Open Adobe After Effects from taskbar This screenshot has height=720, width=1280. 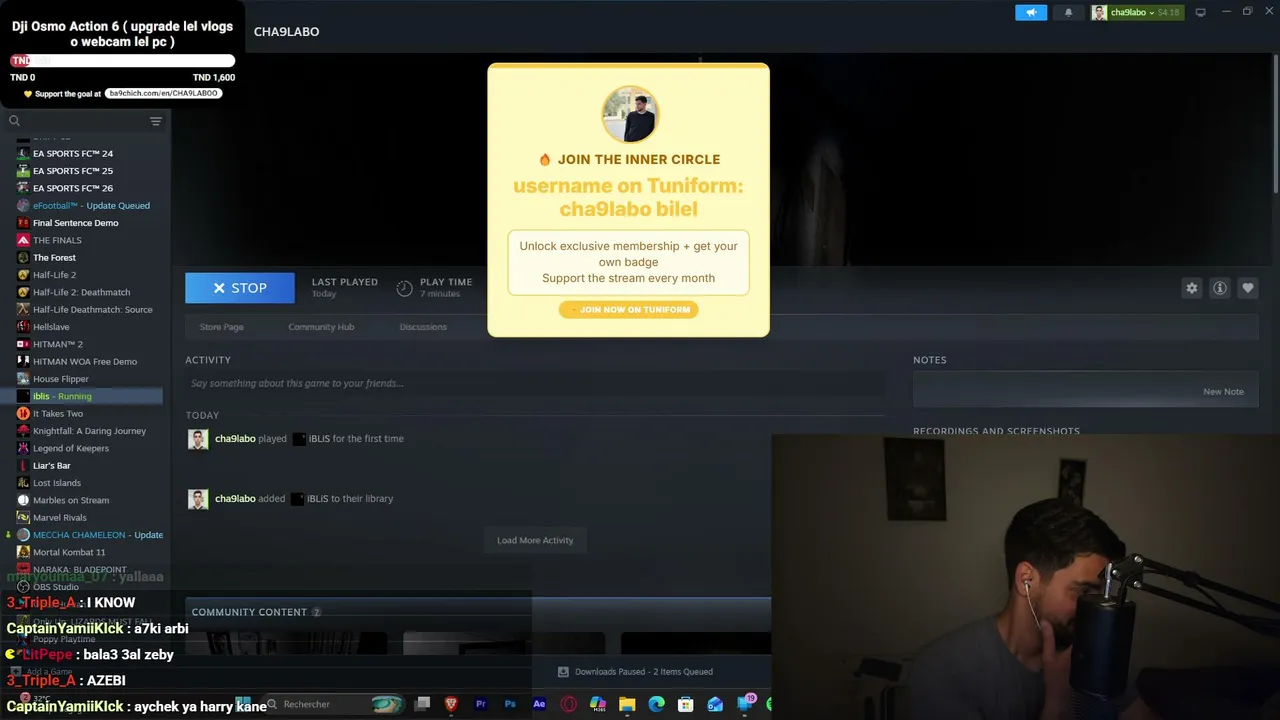[x=539, y=704]
